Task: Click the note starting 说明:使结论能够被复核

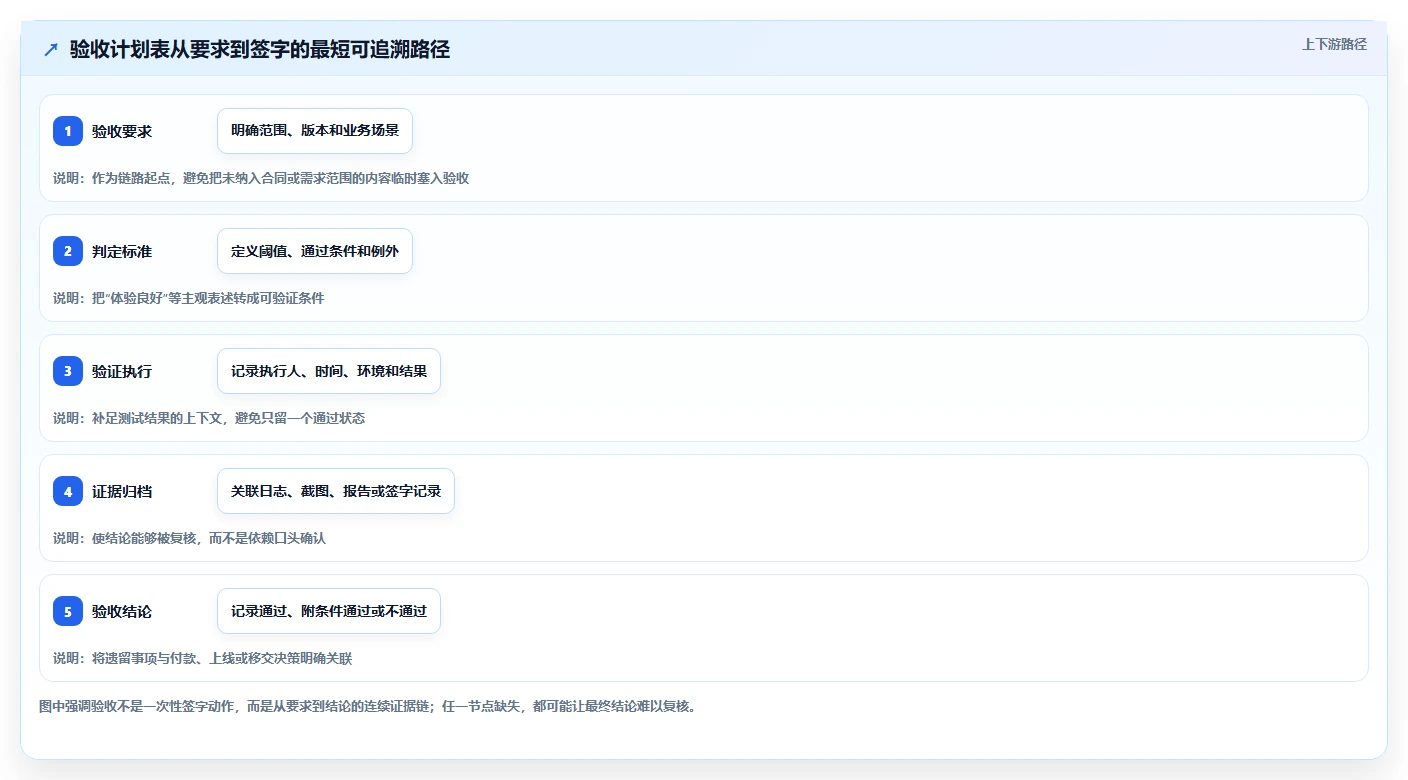Action: coord(189,538)
